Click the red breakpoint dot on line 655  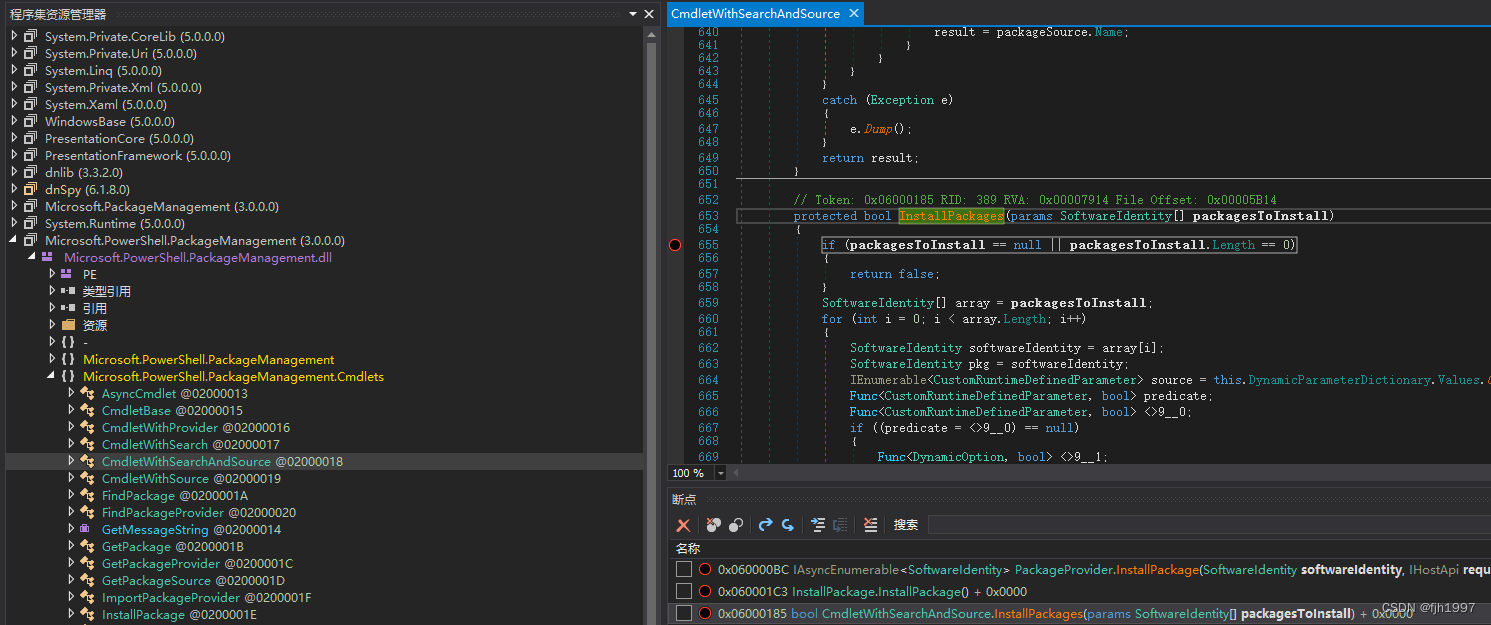[675, 245]
